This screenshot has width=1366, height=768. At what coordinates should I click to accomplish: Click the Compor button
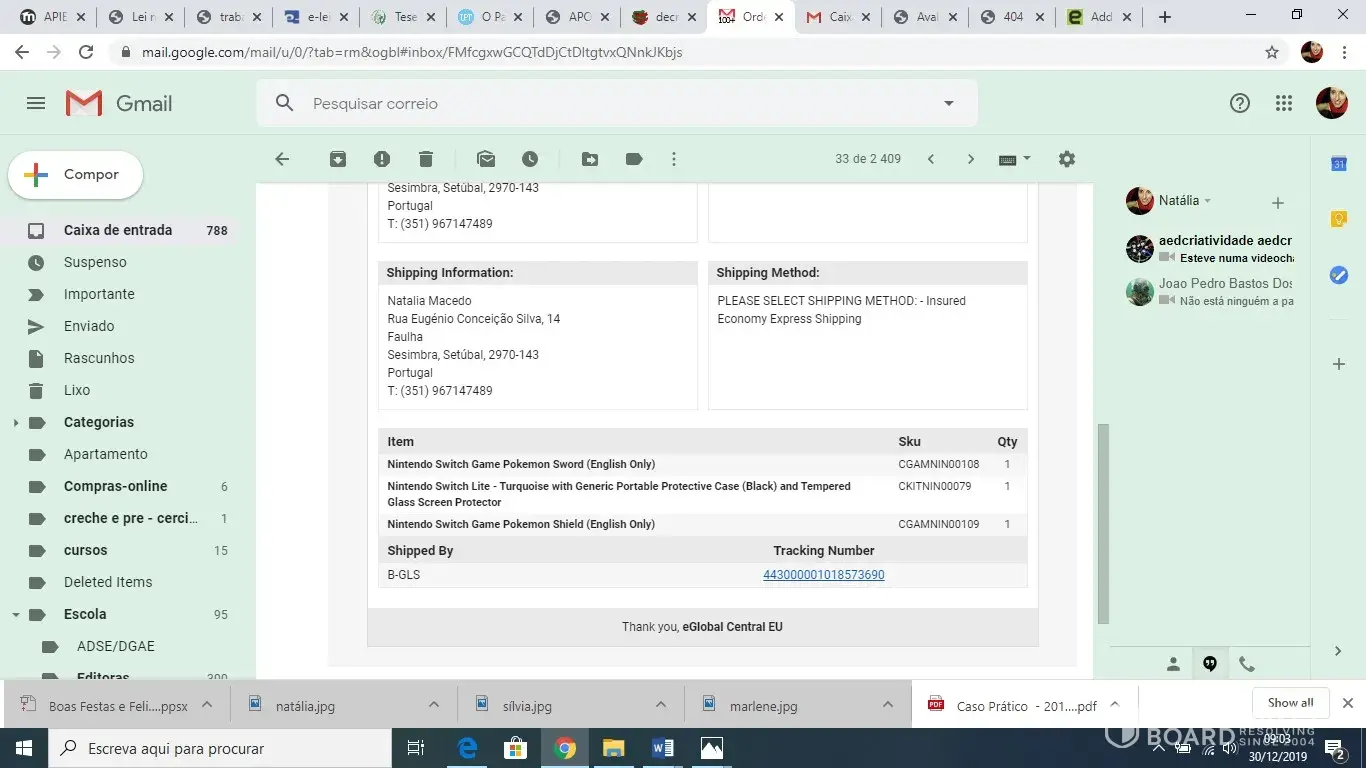click(x=76, y=175)
